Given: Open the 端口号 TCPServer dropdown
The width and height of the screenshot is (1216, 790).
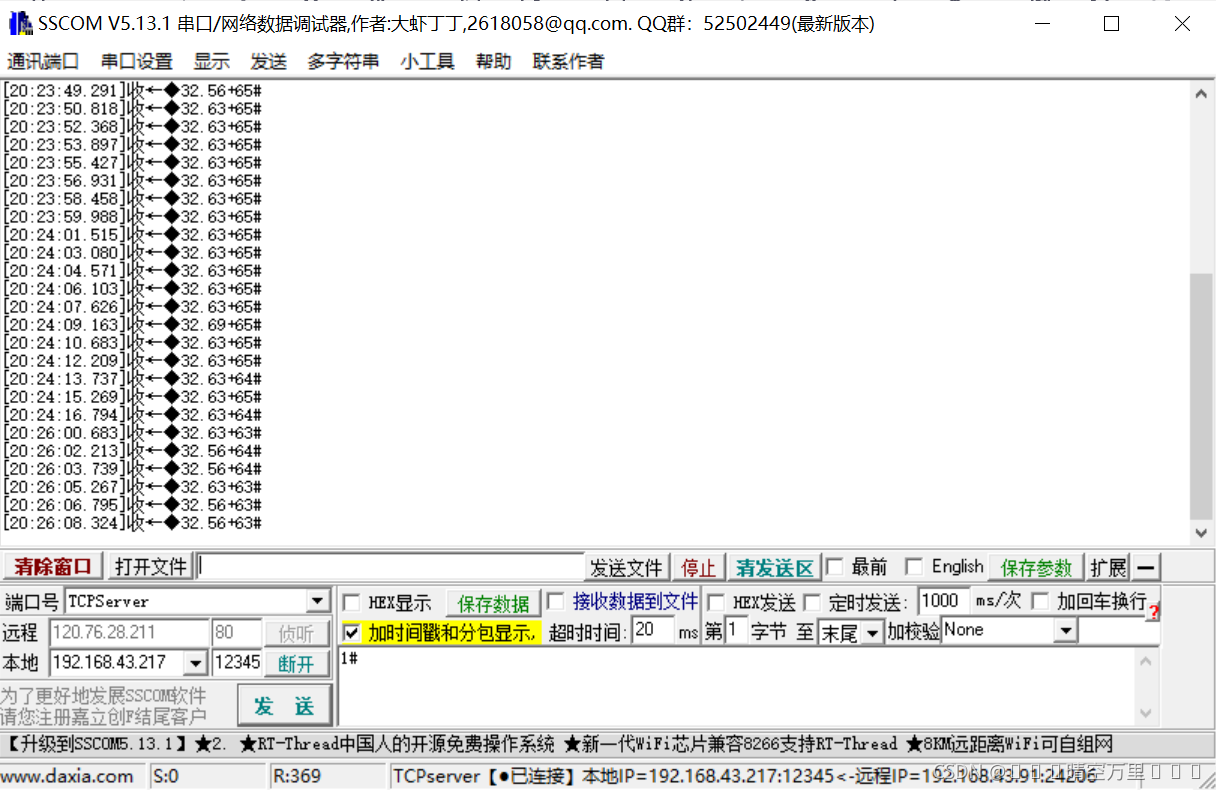Looking at the screenshot, I should [319, 602].
